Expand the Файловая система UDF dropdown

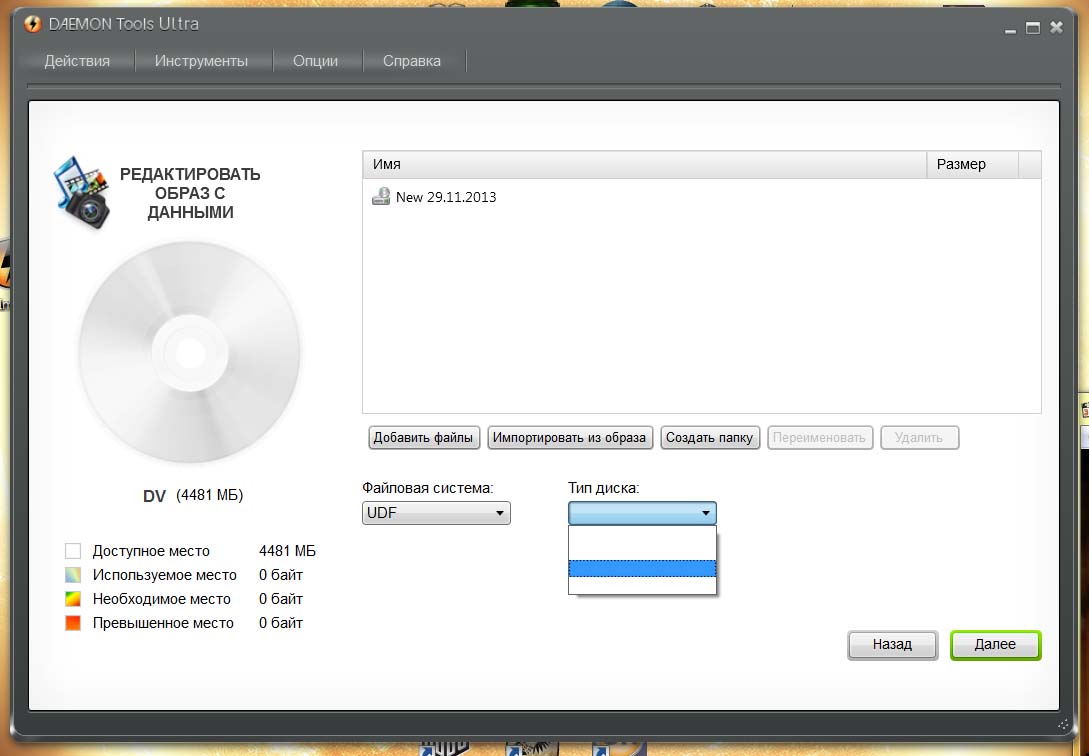tap(436, 513)
